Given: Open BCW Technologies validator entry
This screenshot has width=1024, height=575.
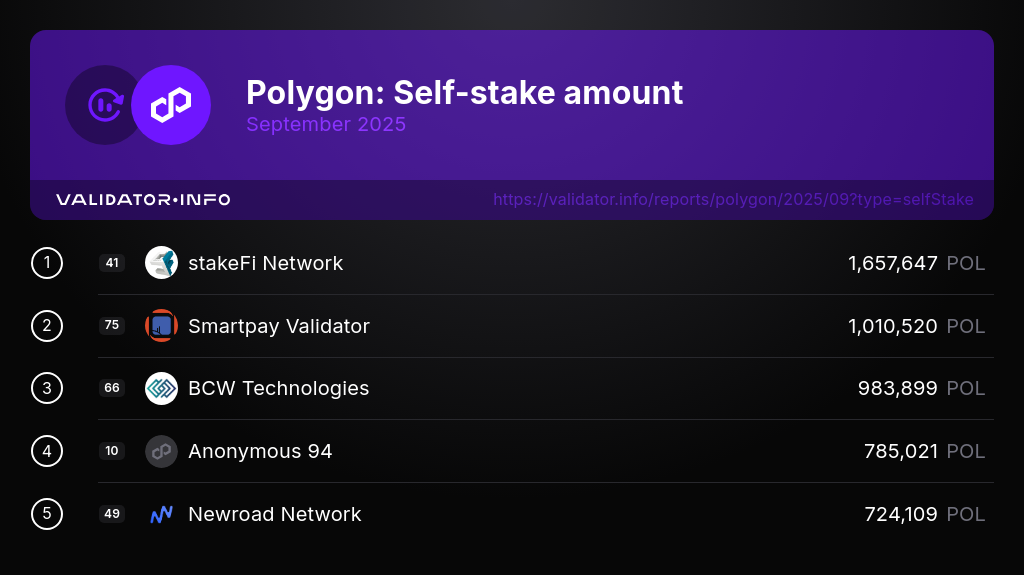Looking at the screenshot, I should [x=278, y=388].
